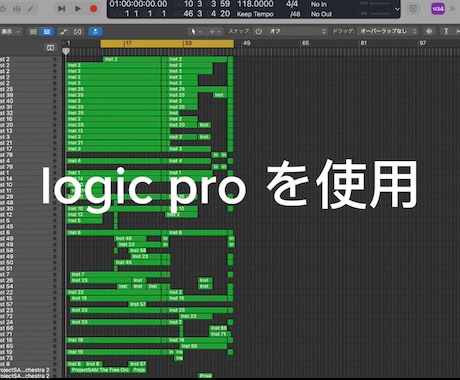Screen dimensions: 460x380
Task: Click bar 49 in the ruler
Action: (247, 43)
